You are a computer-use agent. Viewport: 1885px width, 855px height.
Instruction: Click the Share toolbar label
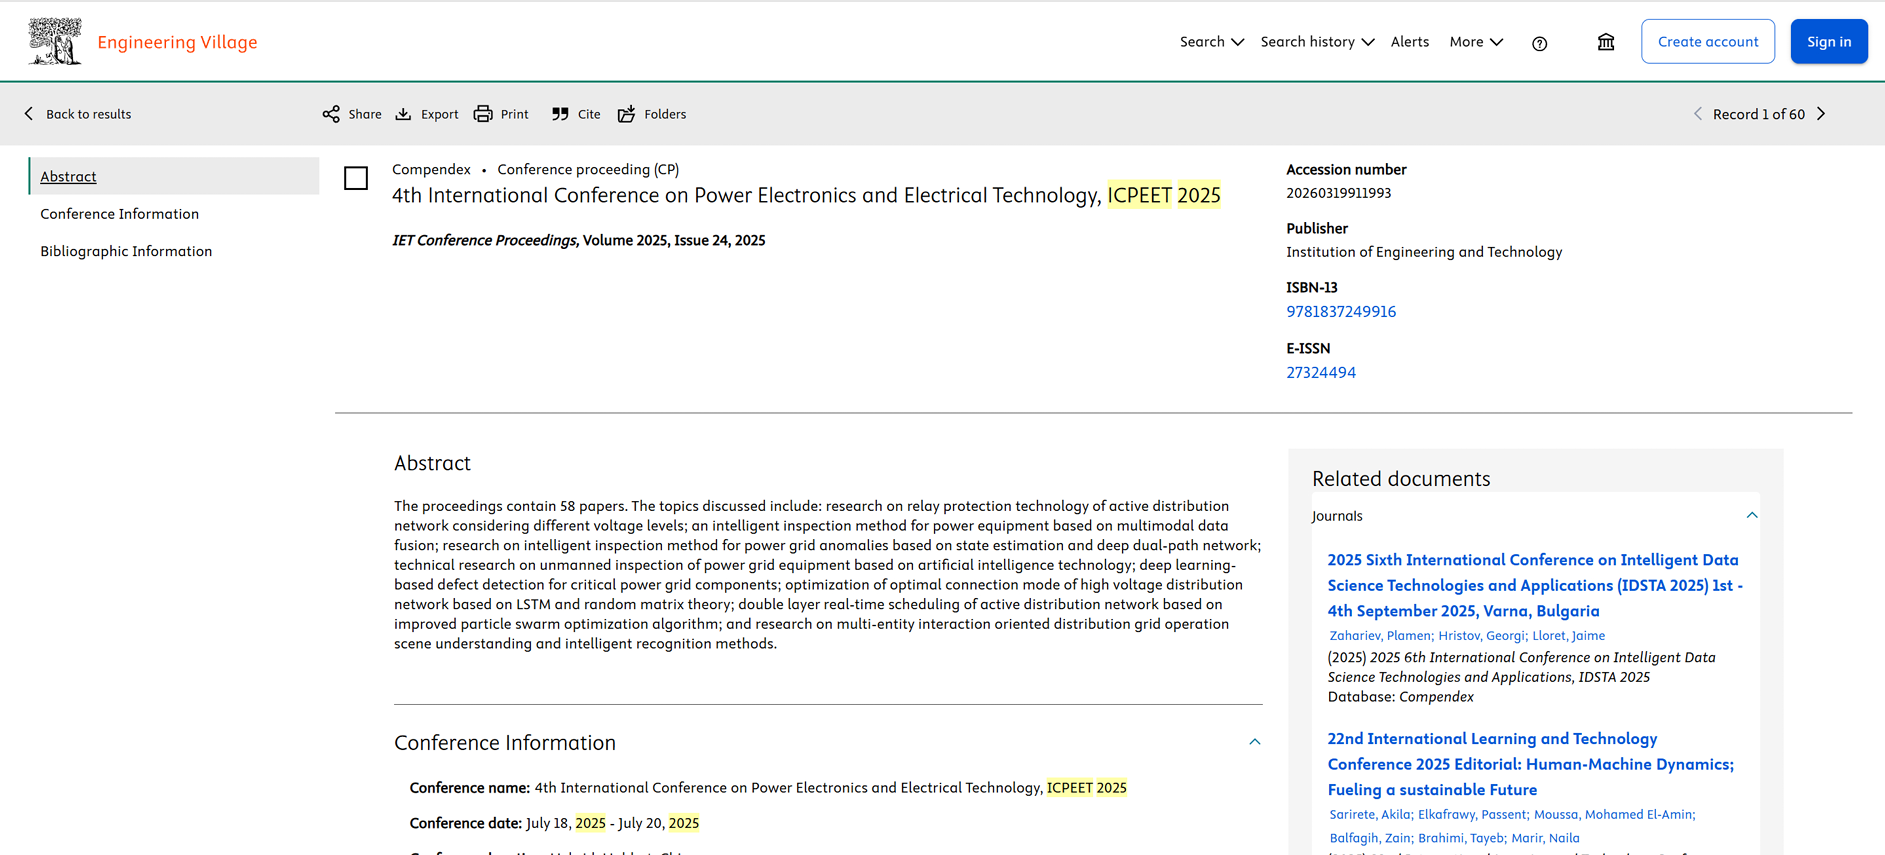pos(365,114)
